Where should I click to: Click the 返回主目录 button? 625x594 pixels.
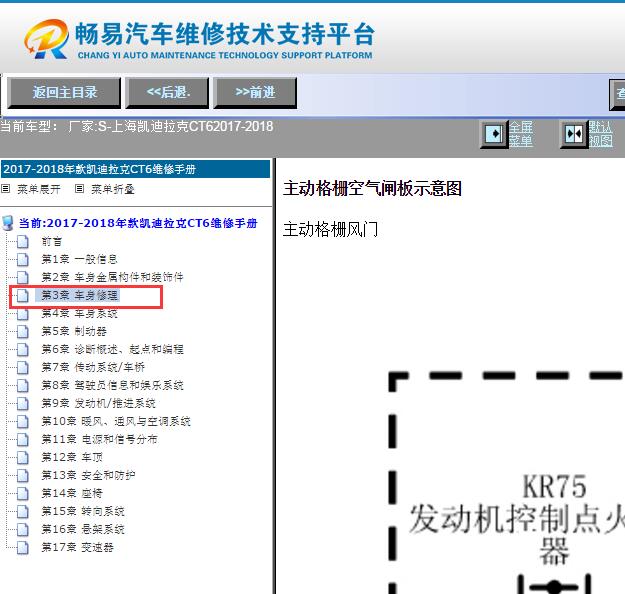point(64,93)
